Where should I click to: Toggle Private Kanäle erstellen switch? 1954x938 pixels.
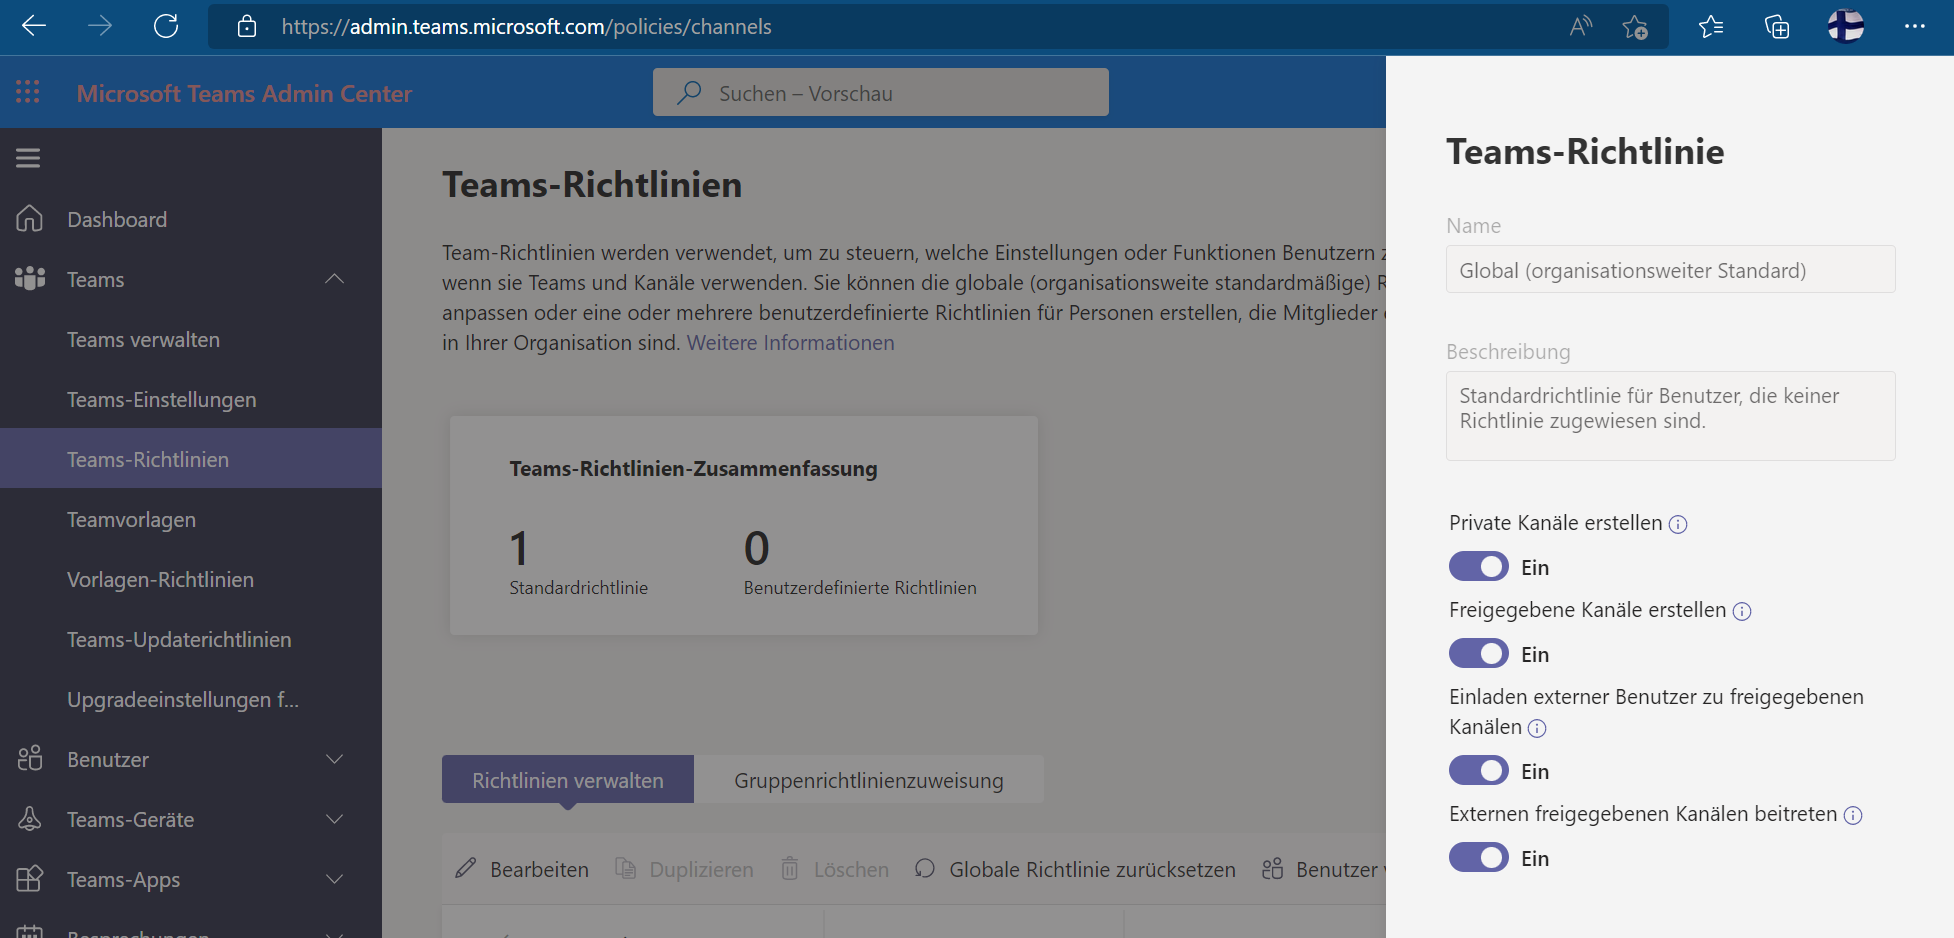point(1478,566)
